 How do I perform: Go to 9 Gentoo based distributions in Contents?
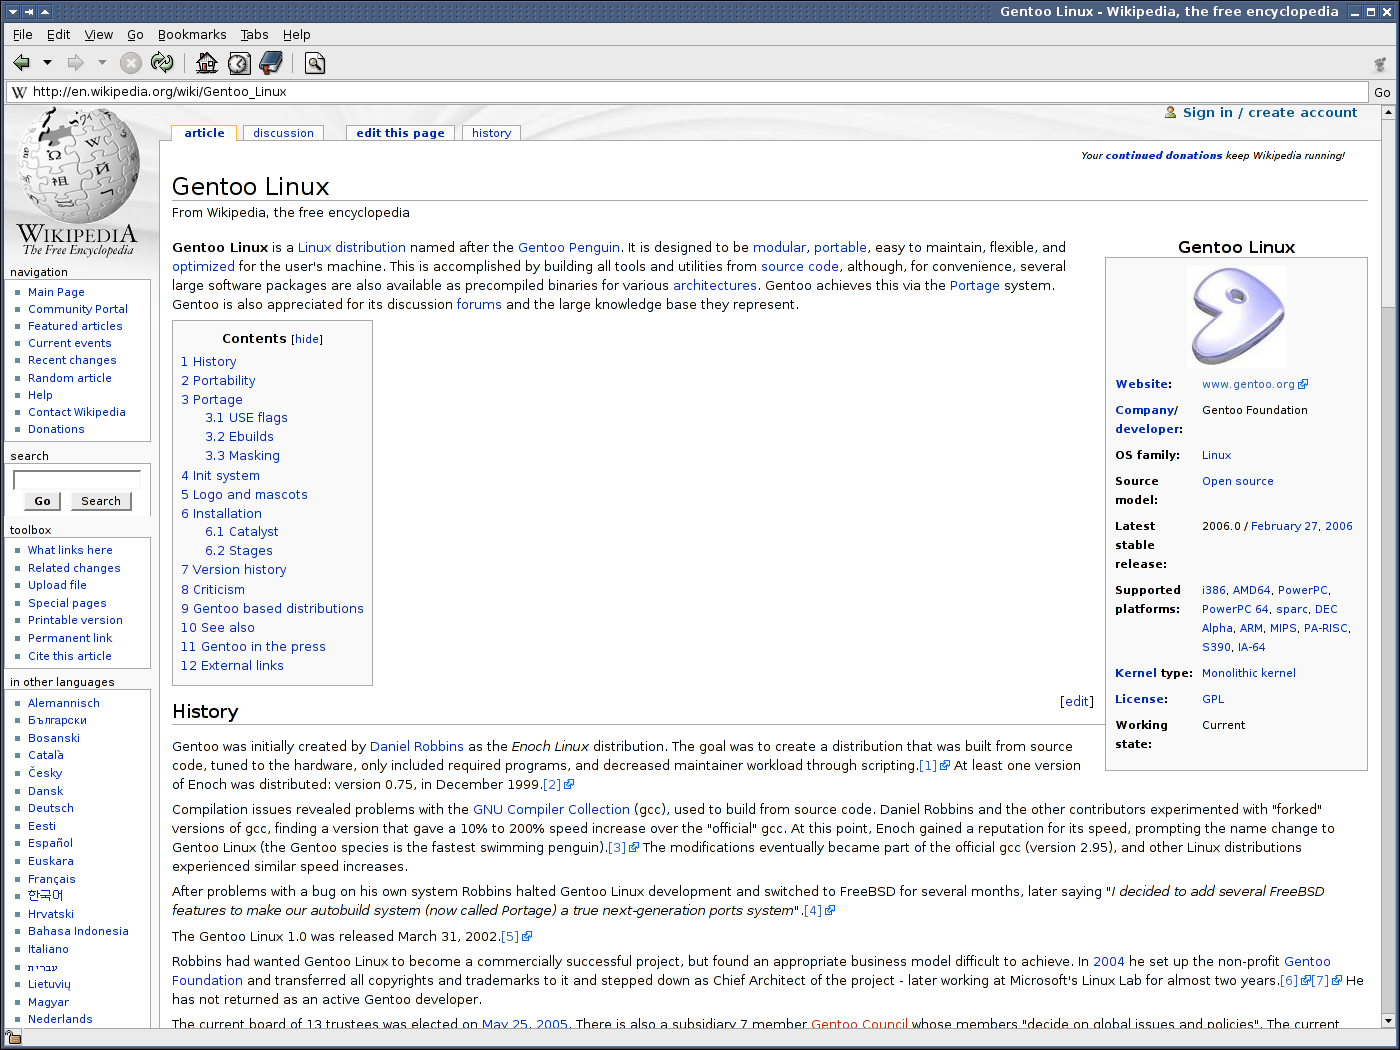[x=272, y=609]
